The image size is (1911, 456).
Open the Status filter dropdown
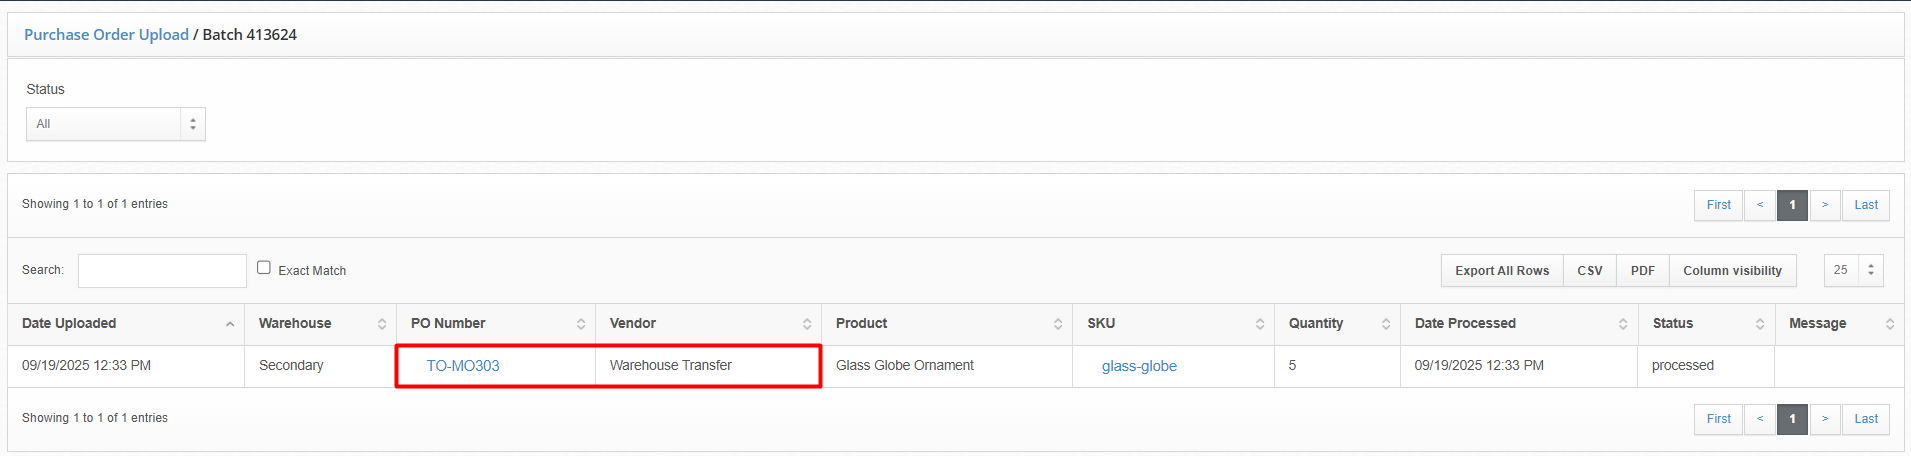click(116, 124)
